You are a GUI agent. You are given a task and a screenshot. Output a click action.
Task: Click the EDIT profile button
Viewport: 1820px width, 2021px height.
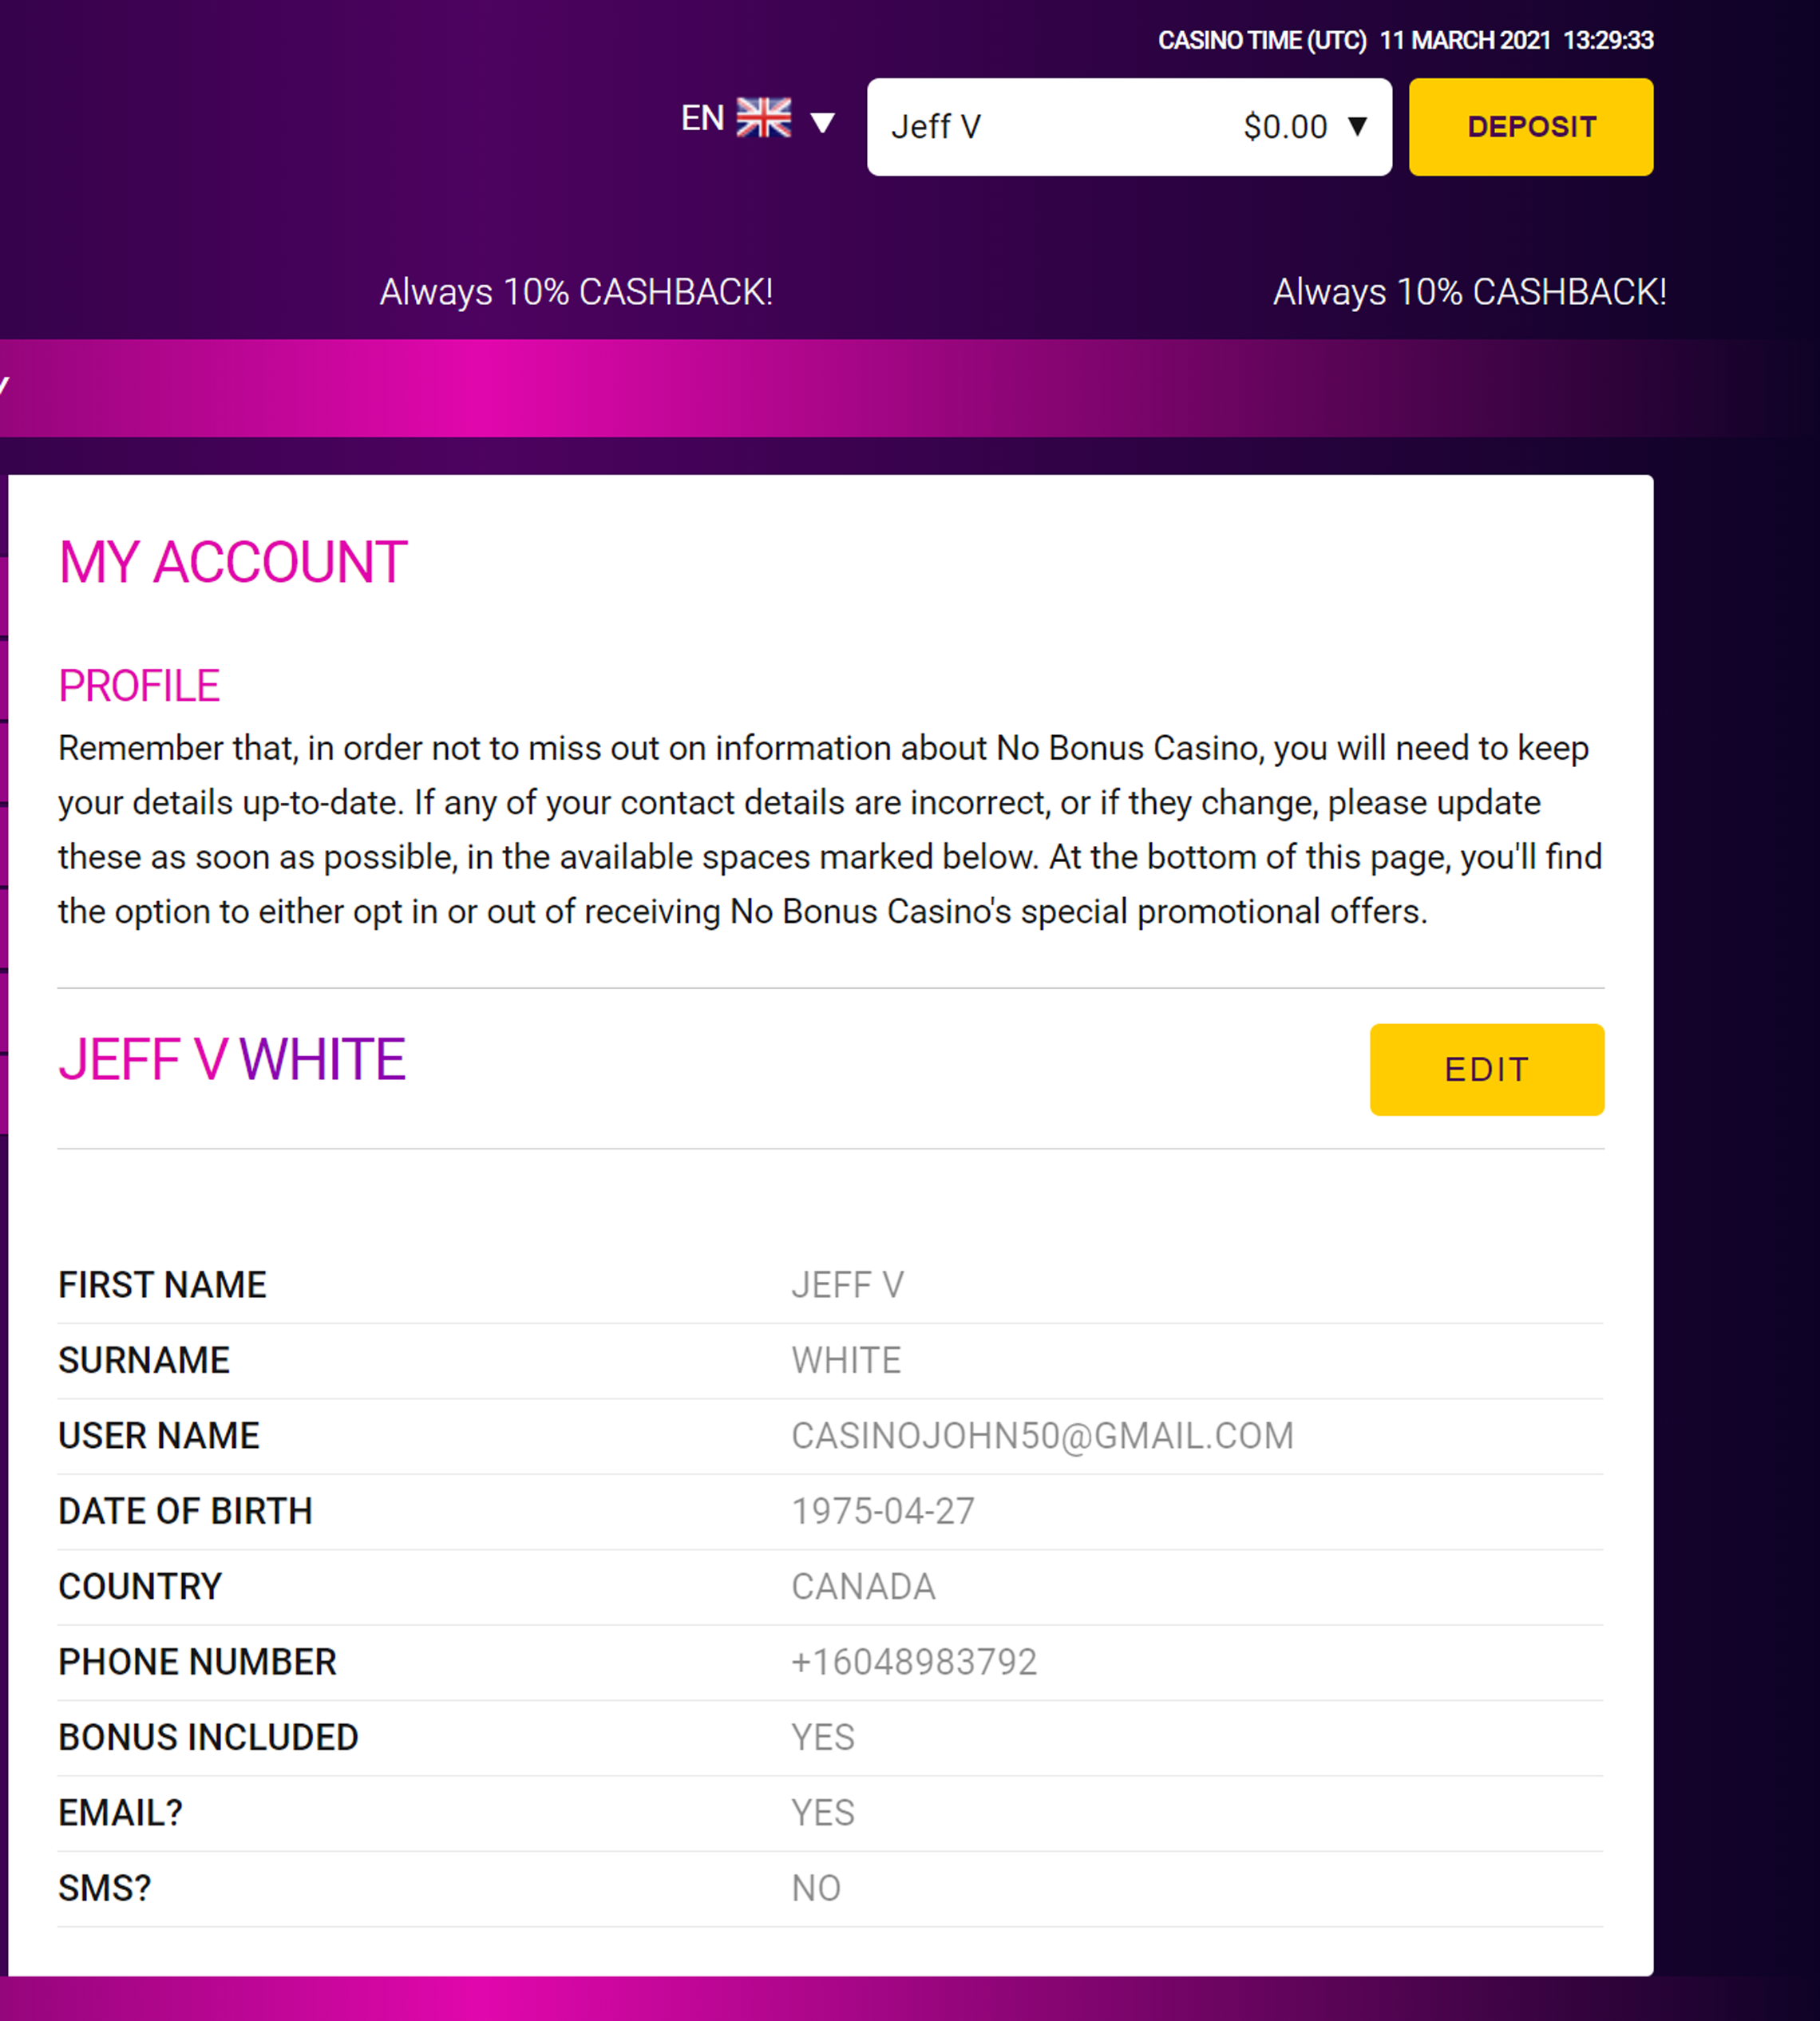coord(1487,1069)
